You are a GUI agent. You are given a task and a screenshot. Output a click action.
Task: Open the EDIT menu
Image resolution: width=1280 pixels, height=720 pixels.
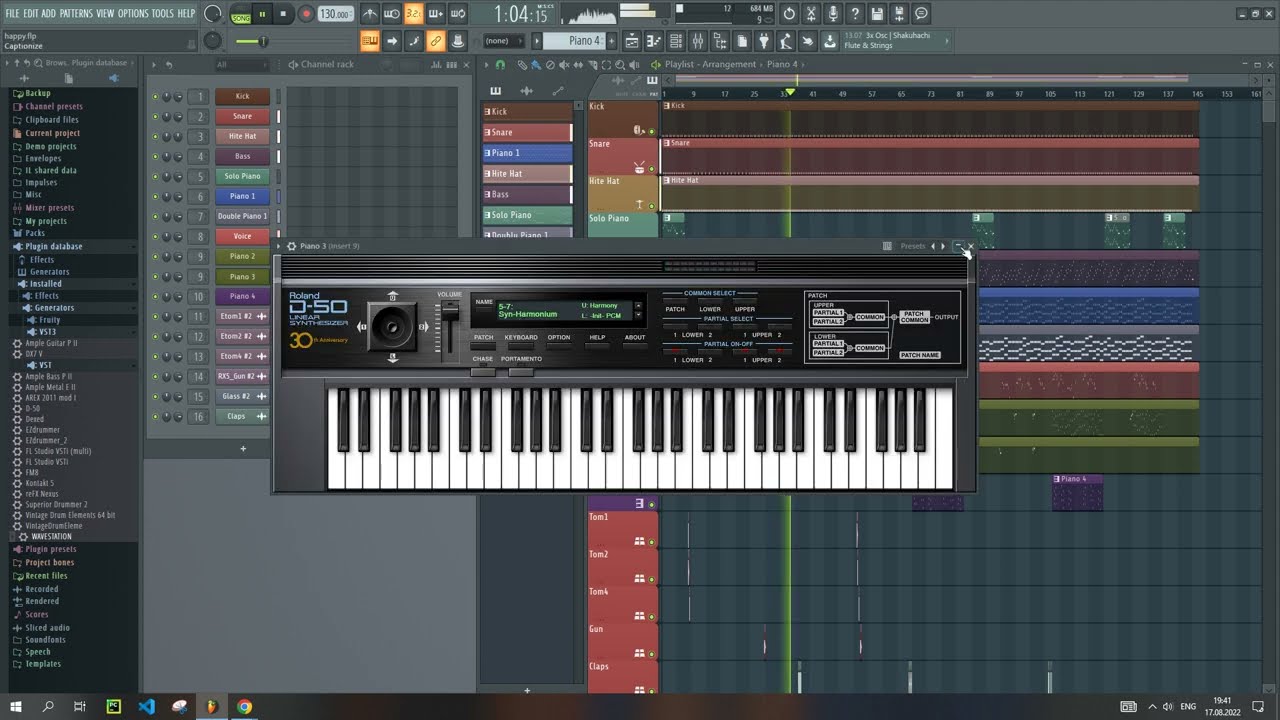(31, 14)
